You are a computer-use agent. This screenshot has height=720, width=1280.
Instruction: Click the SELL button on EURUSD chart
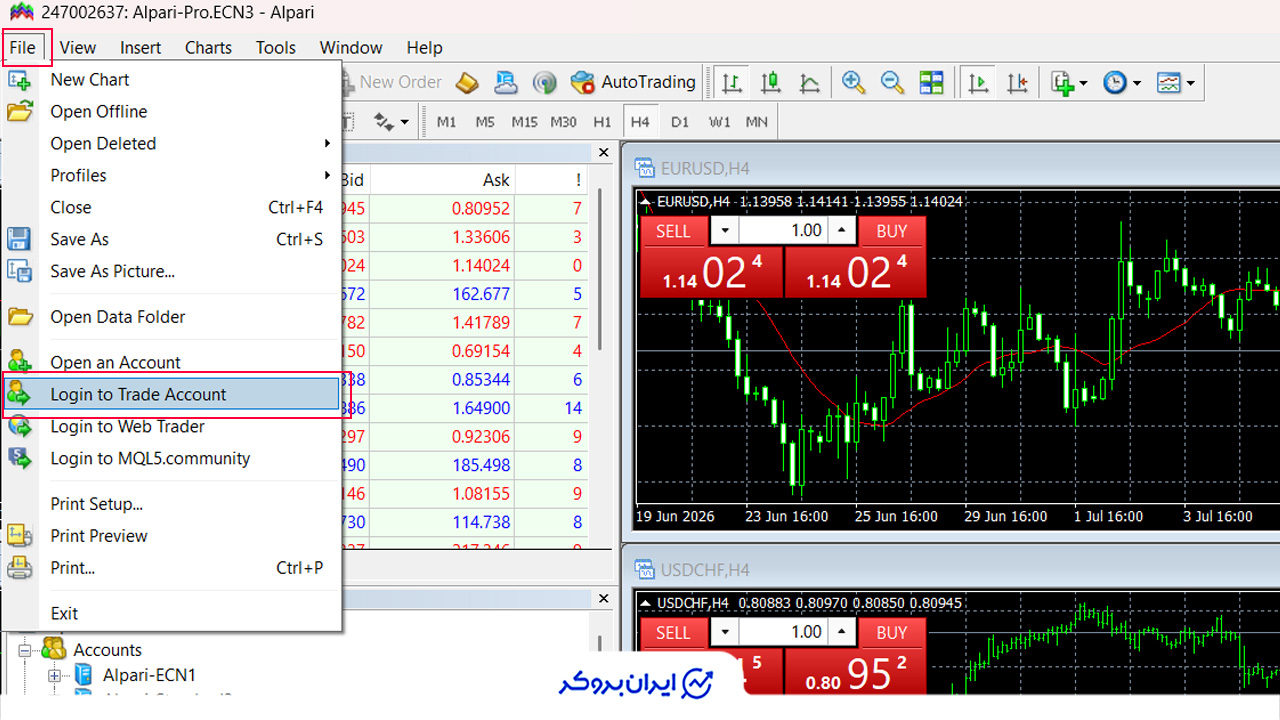(673, 231)
